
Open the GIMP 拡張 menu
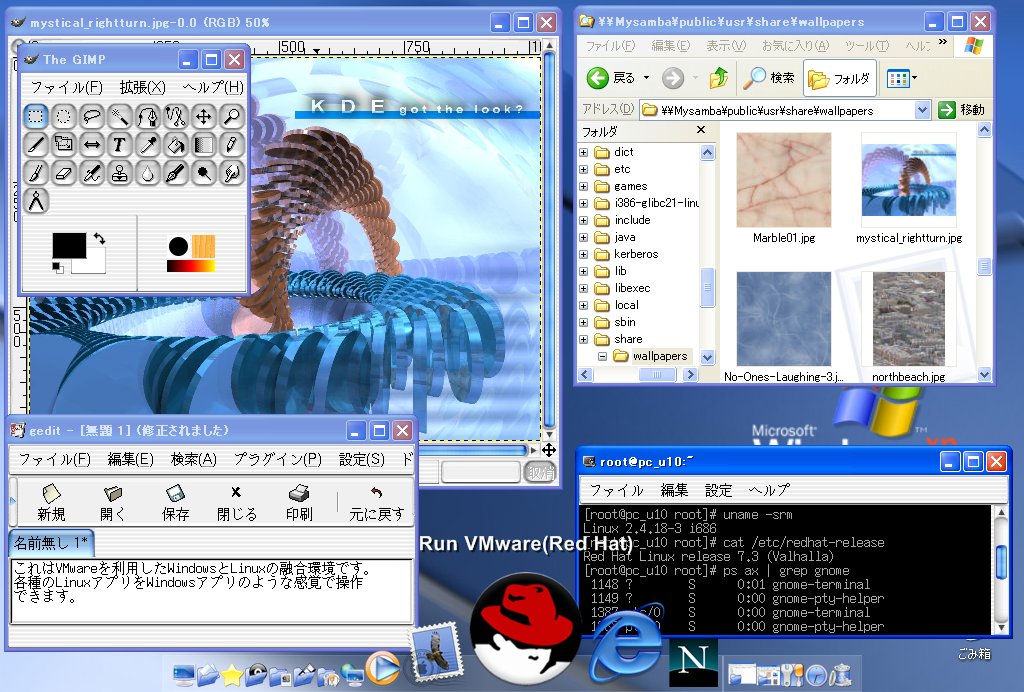tap(142, 87)
